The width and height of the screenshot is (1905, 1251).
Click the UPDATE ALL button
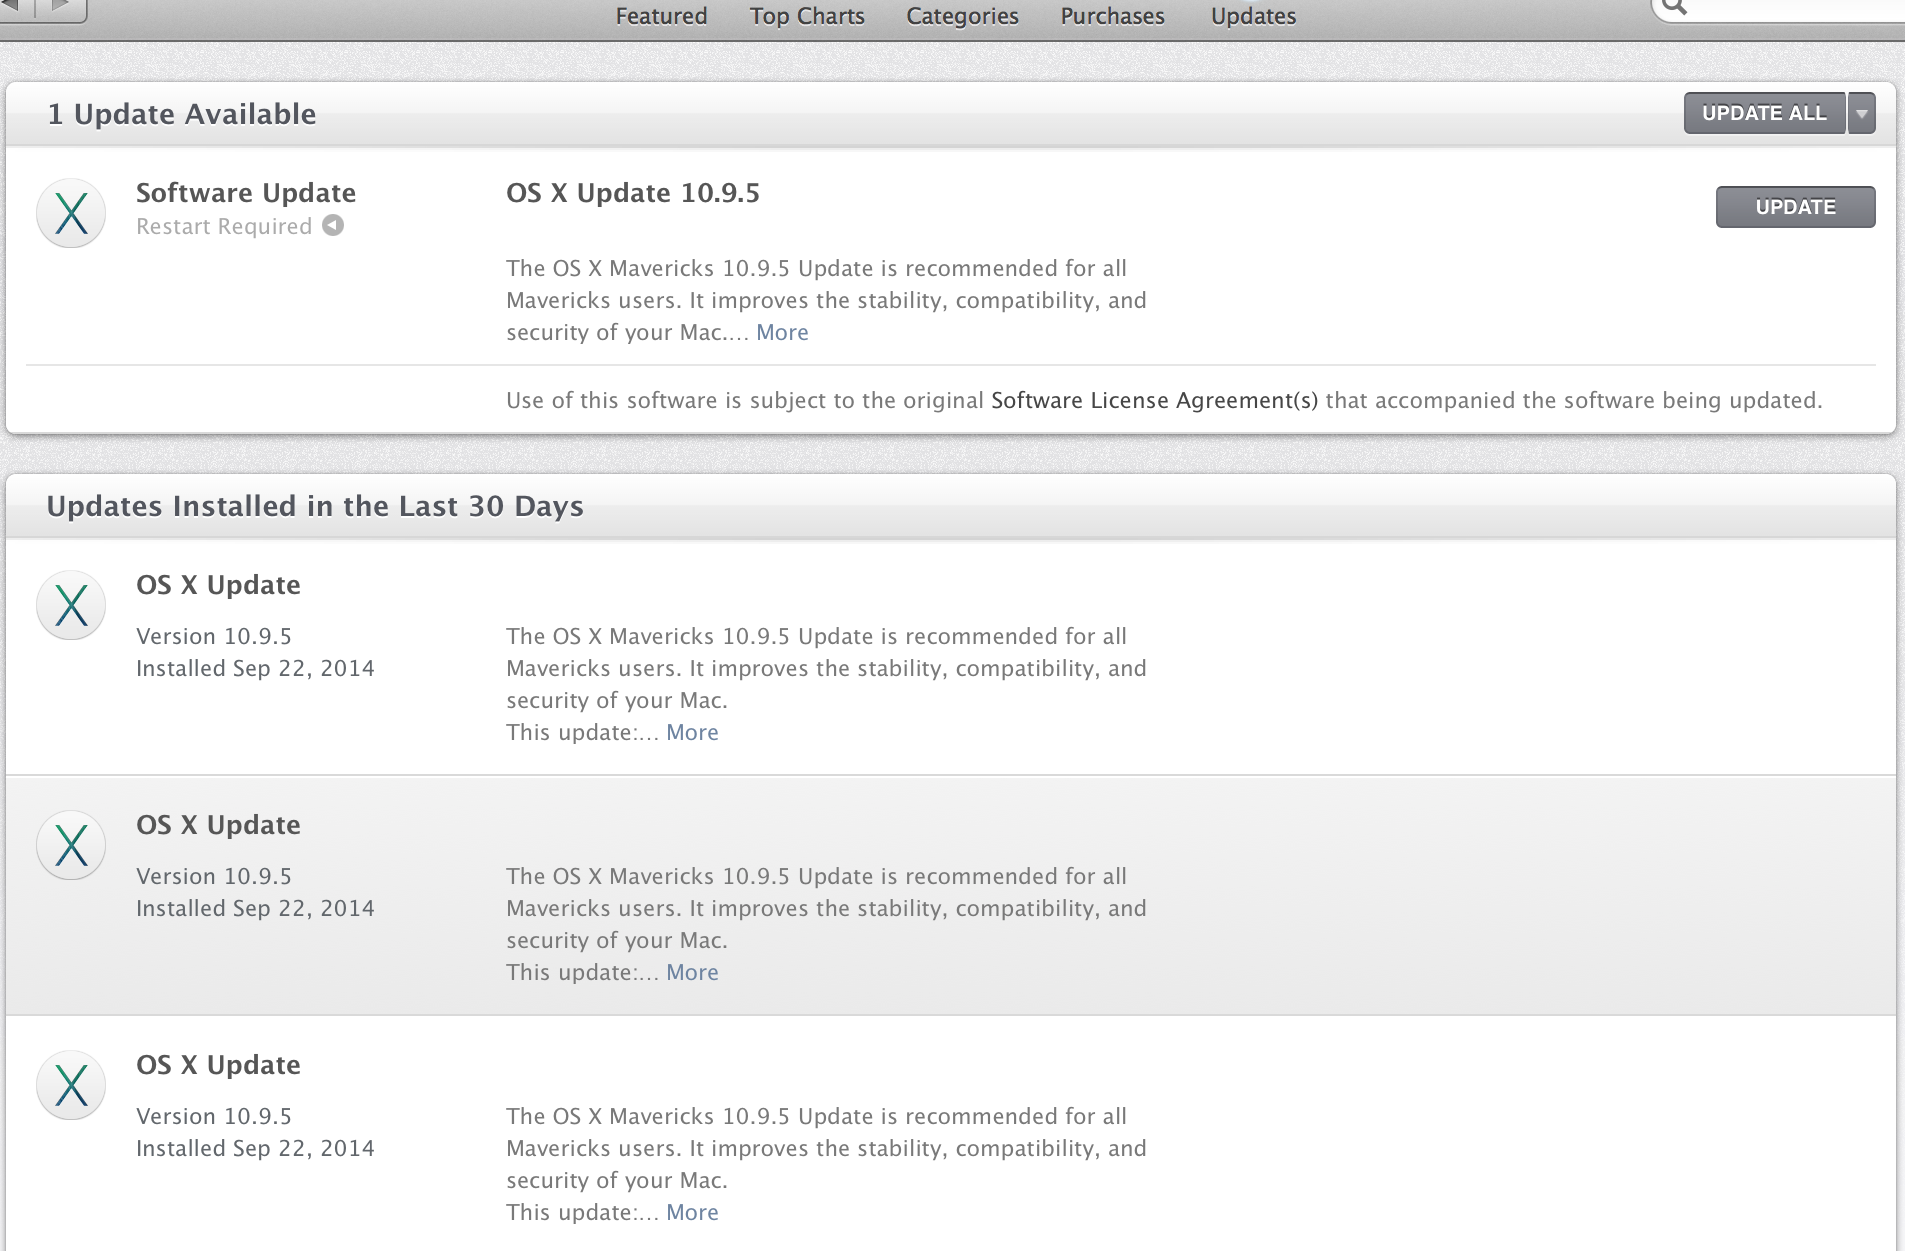coord(1765,113)
